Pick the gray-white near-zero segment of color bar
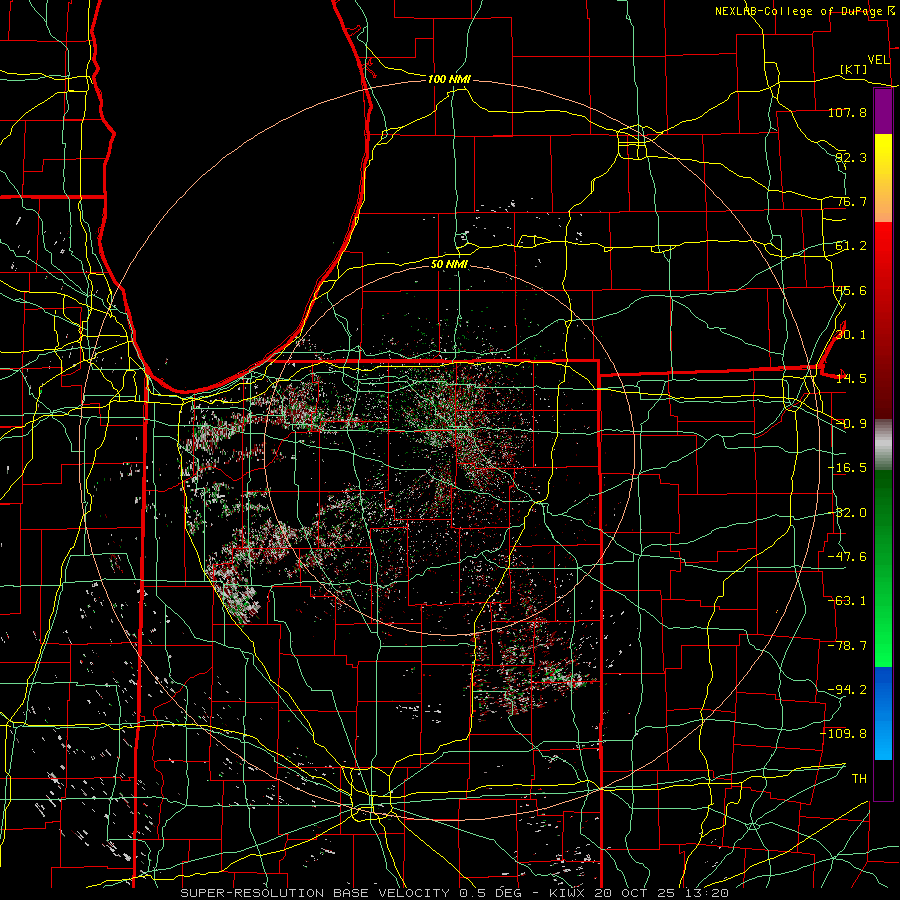The height and width of the screenshot is (900, 900). pyautogui.click(x=883, y=445)
